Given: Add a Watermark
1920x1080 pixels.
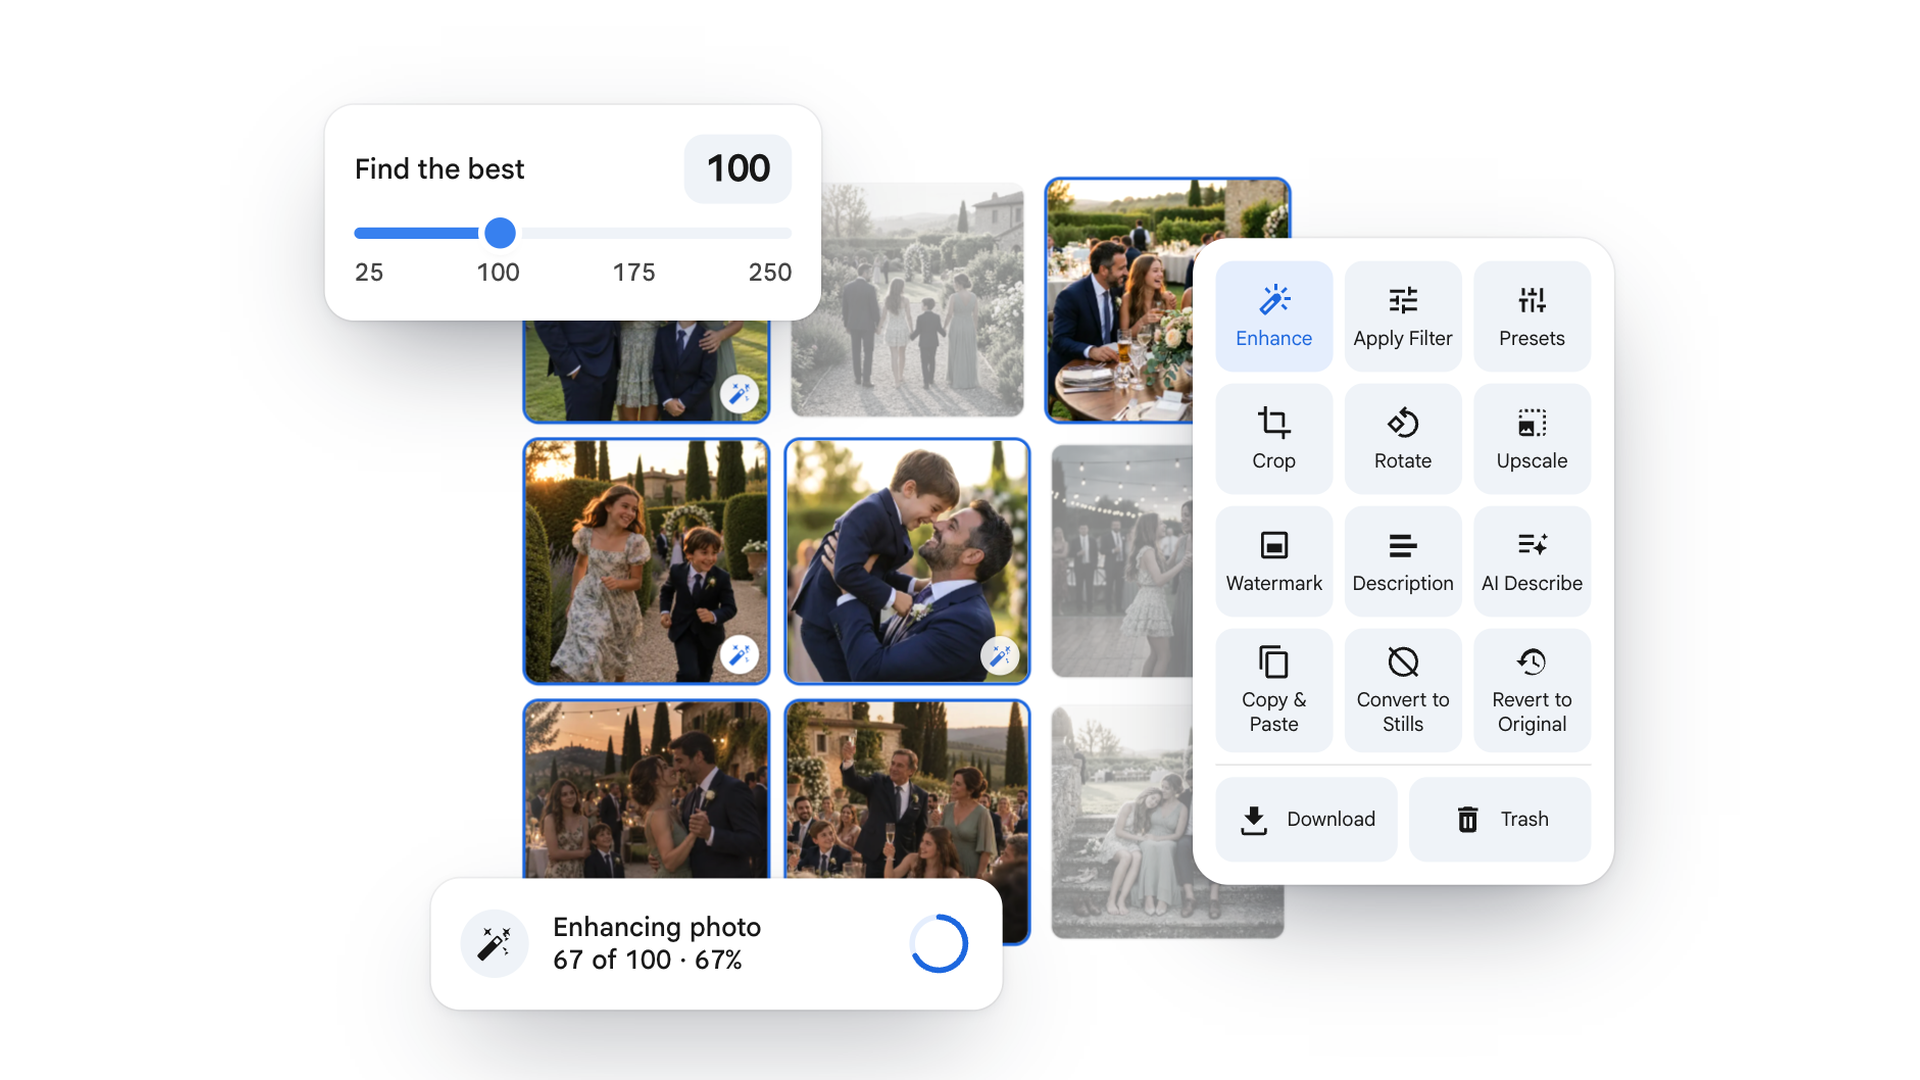Looking at the screenshot, I should click(x=1273, y=561).
